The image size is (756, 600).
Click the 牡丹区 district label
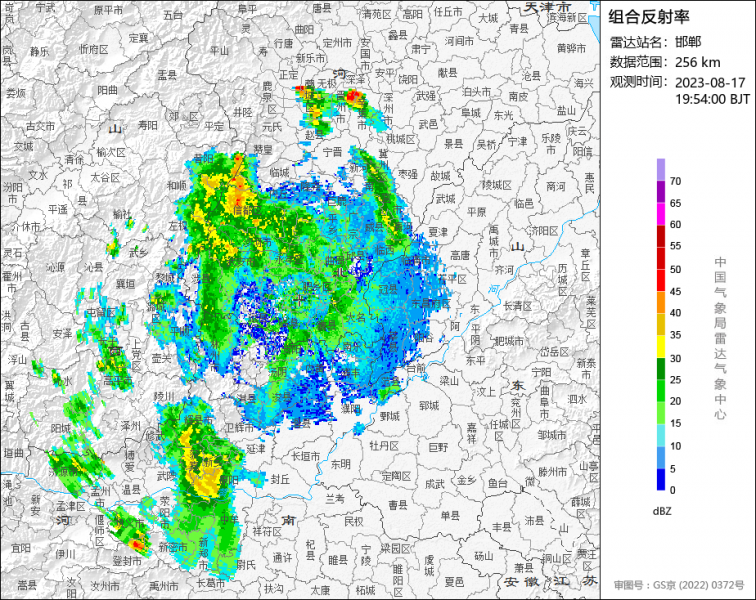(x=384, y=444)
